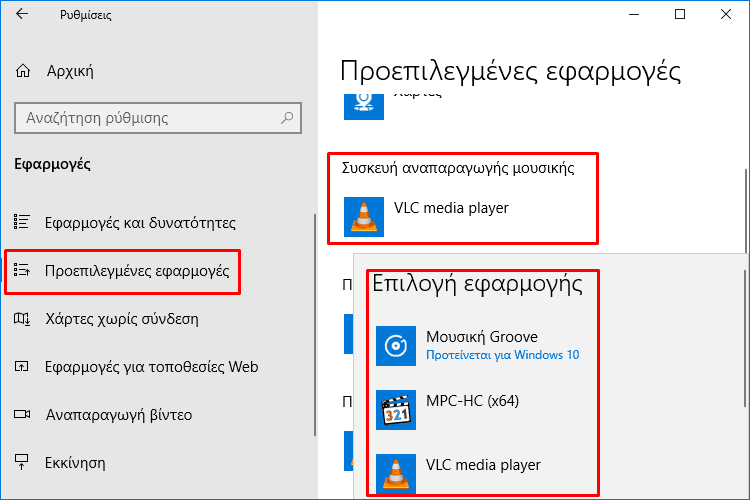Choose Μουσική Groove as default
The height and width of the screenshot is (500, 750).
point(483,346)
